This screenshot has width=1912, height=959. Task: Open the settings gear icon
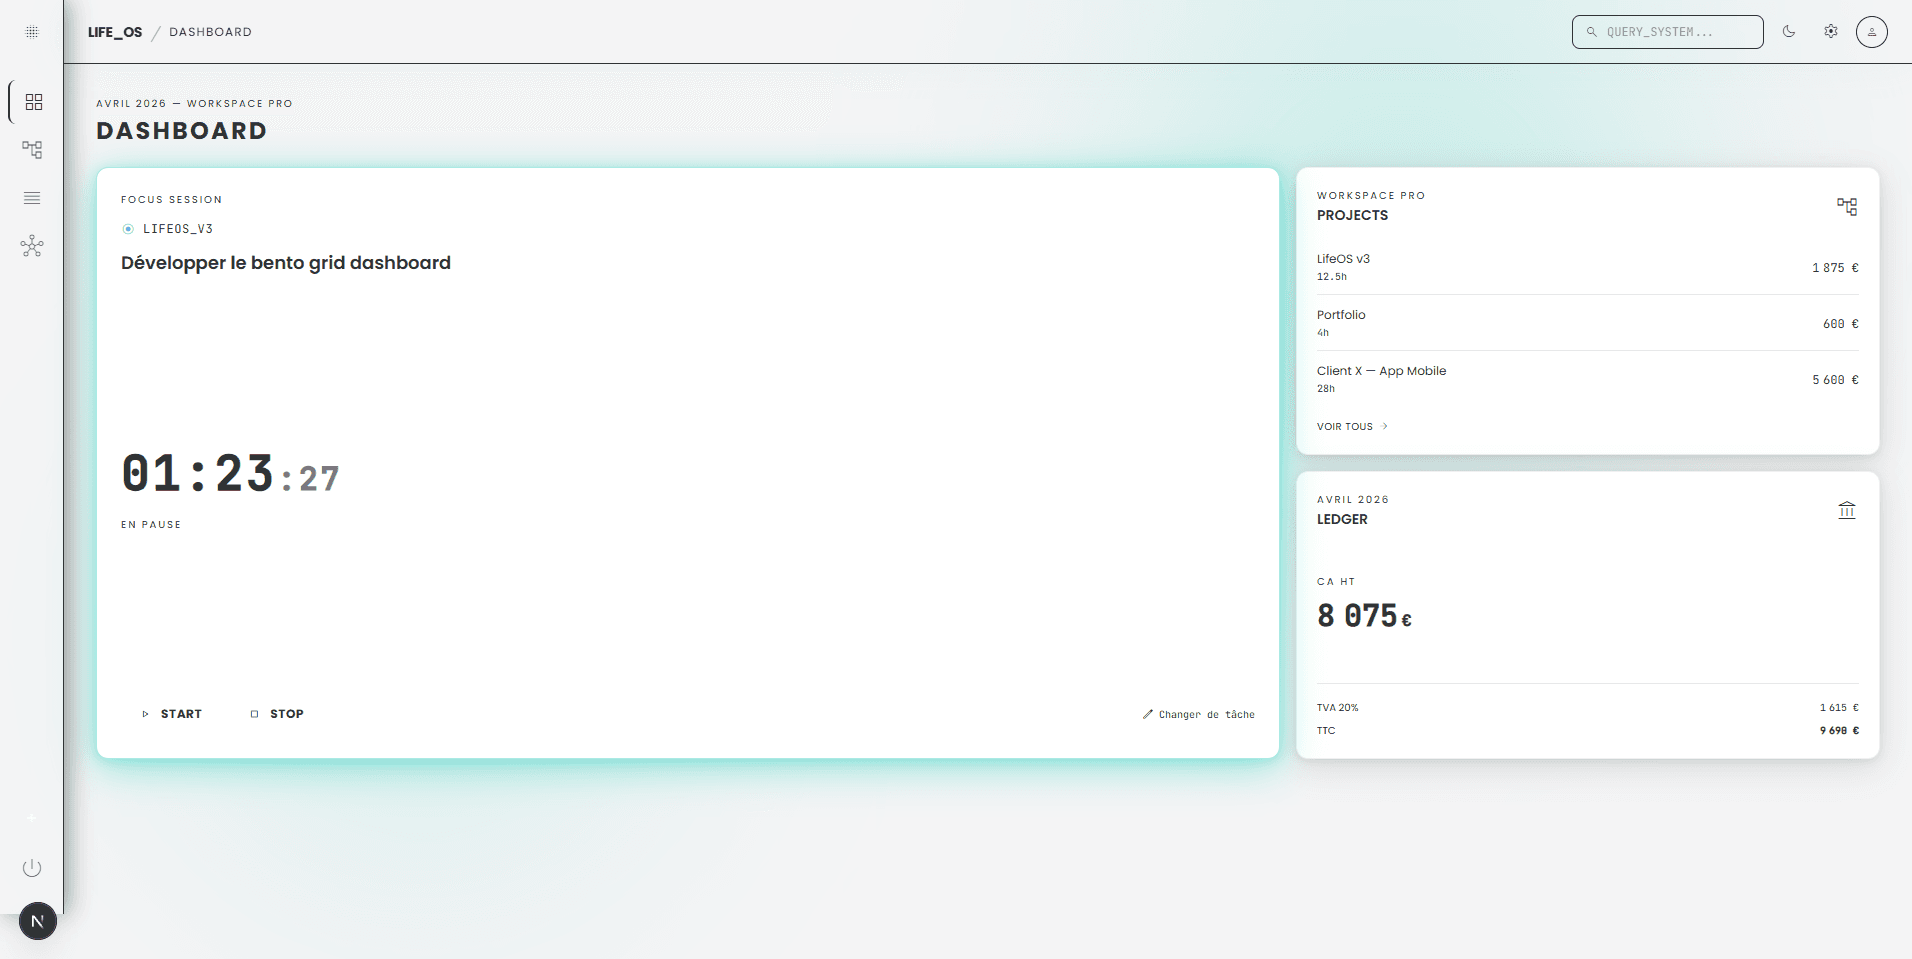(1830, 32)
